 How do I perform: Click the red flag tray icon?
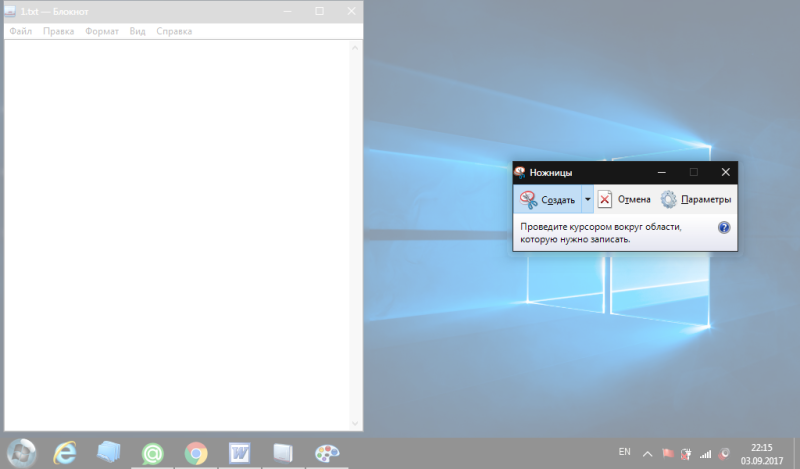(667, 453)
